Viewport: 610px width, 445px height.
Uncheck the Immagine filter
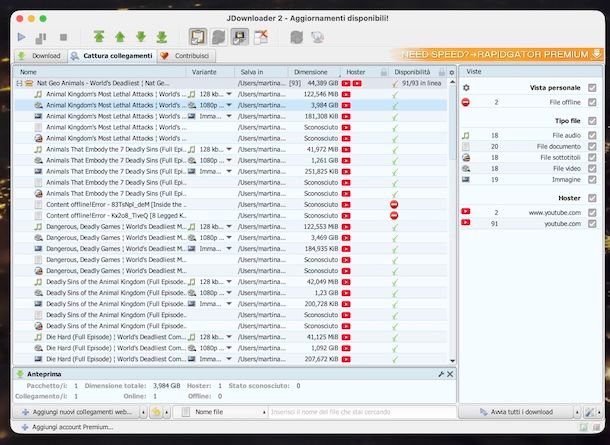592,179
